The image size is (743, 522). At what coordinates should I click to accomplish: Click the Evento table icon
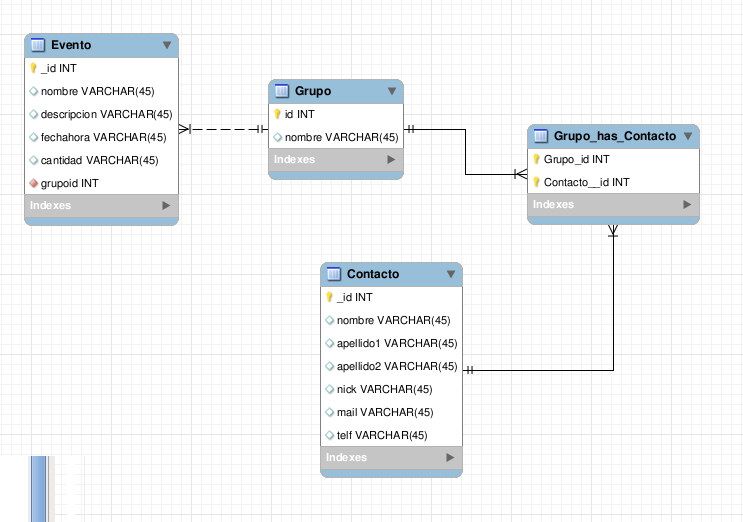[38, 45]
